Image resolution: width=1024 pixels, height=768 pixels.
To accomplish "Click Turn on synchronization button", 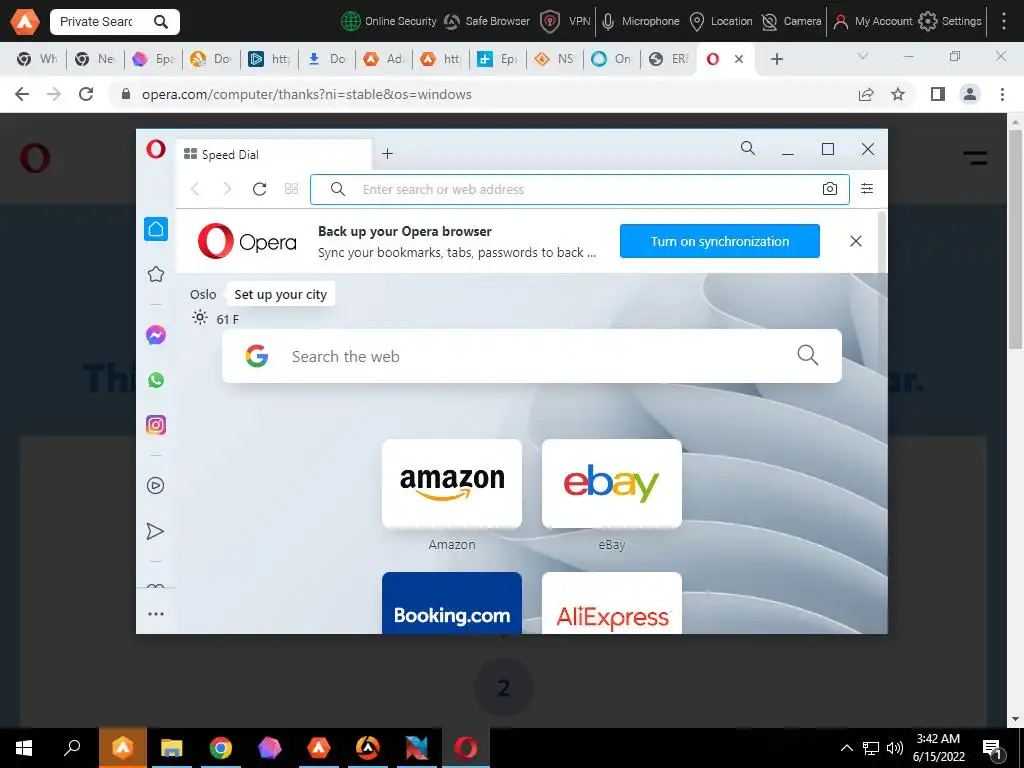I will (720, 241).
